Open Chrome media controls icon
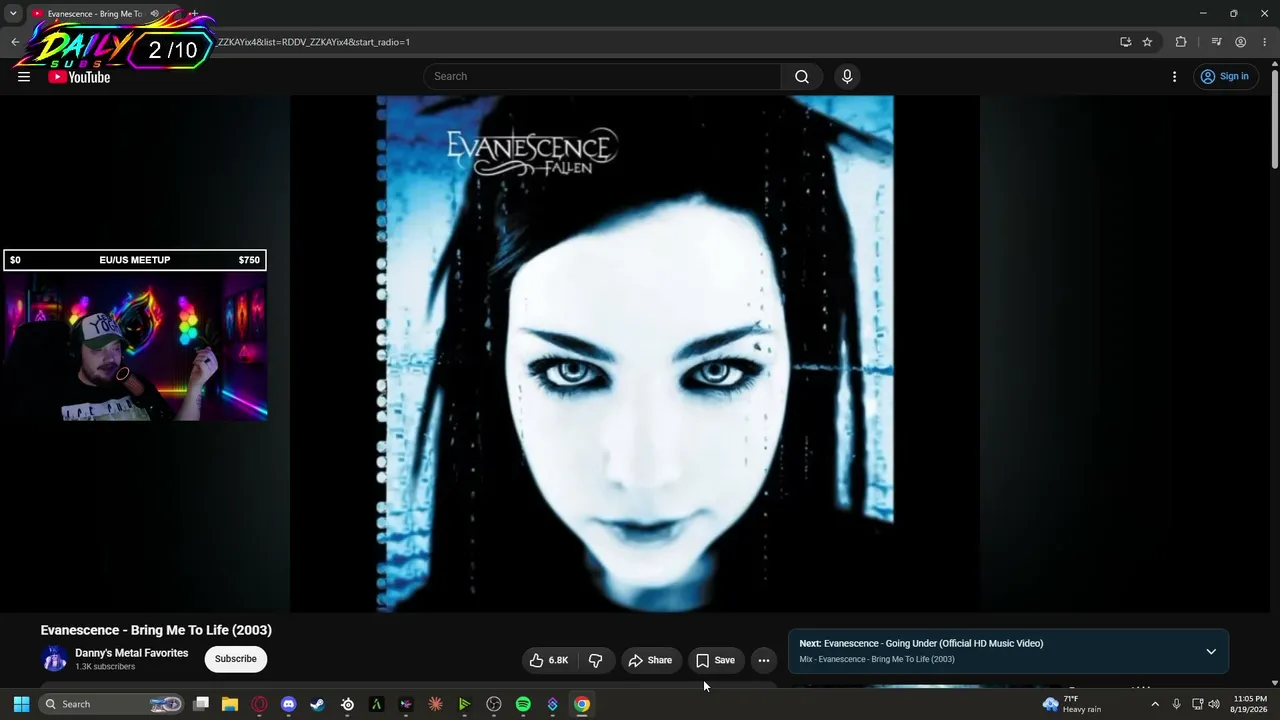Viewport: 1280px width, 720px height. click(1216, 42)
